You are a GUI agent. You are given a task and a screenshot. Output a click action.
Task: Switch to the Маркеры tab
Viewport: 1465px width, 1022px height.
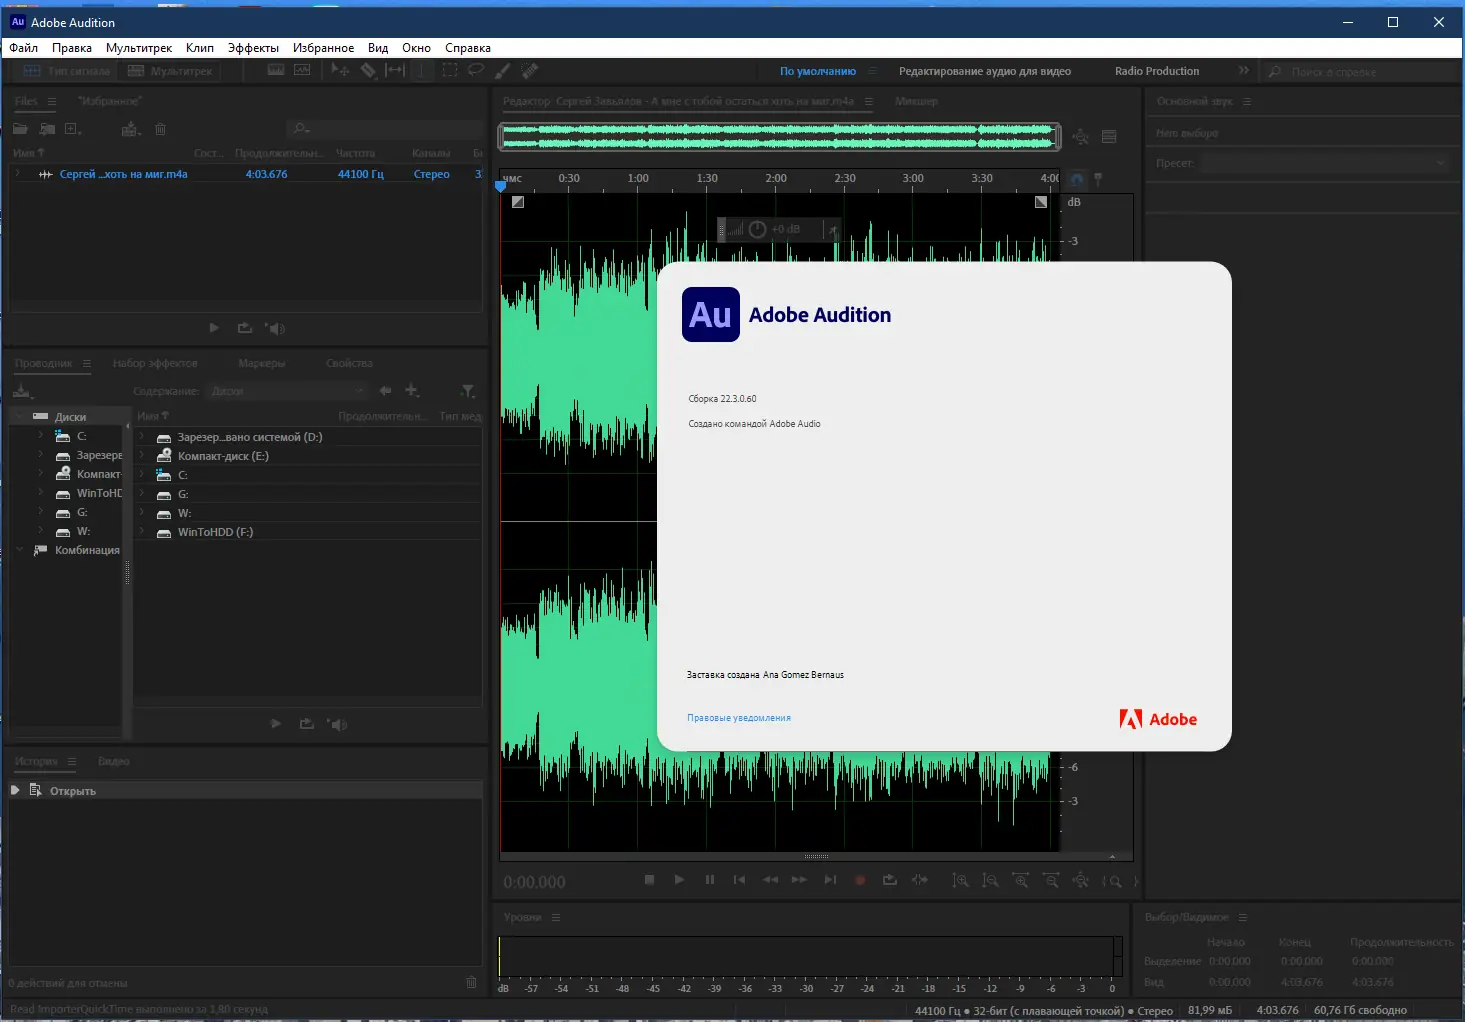coord(262,363)
